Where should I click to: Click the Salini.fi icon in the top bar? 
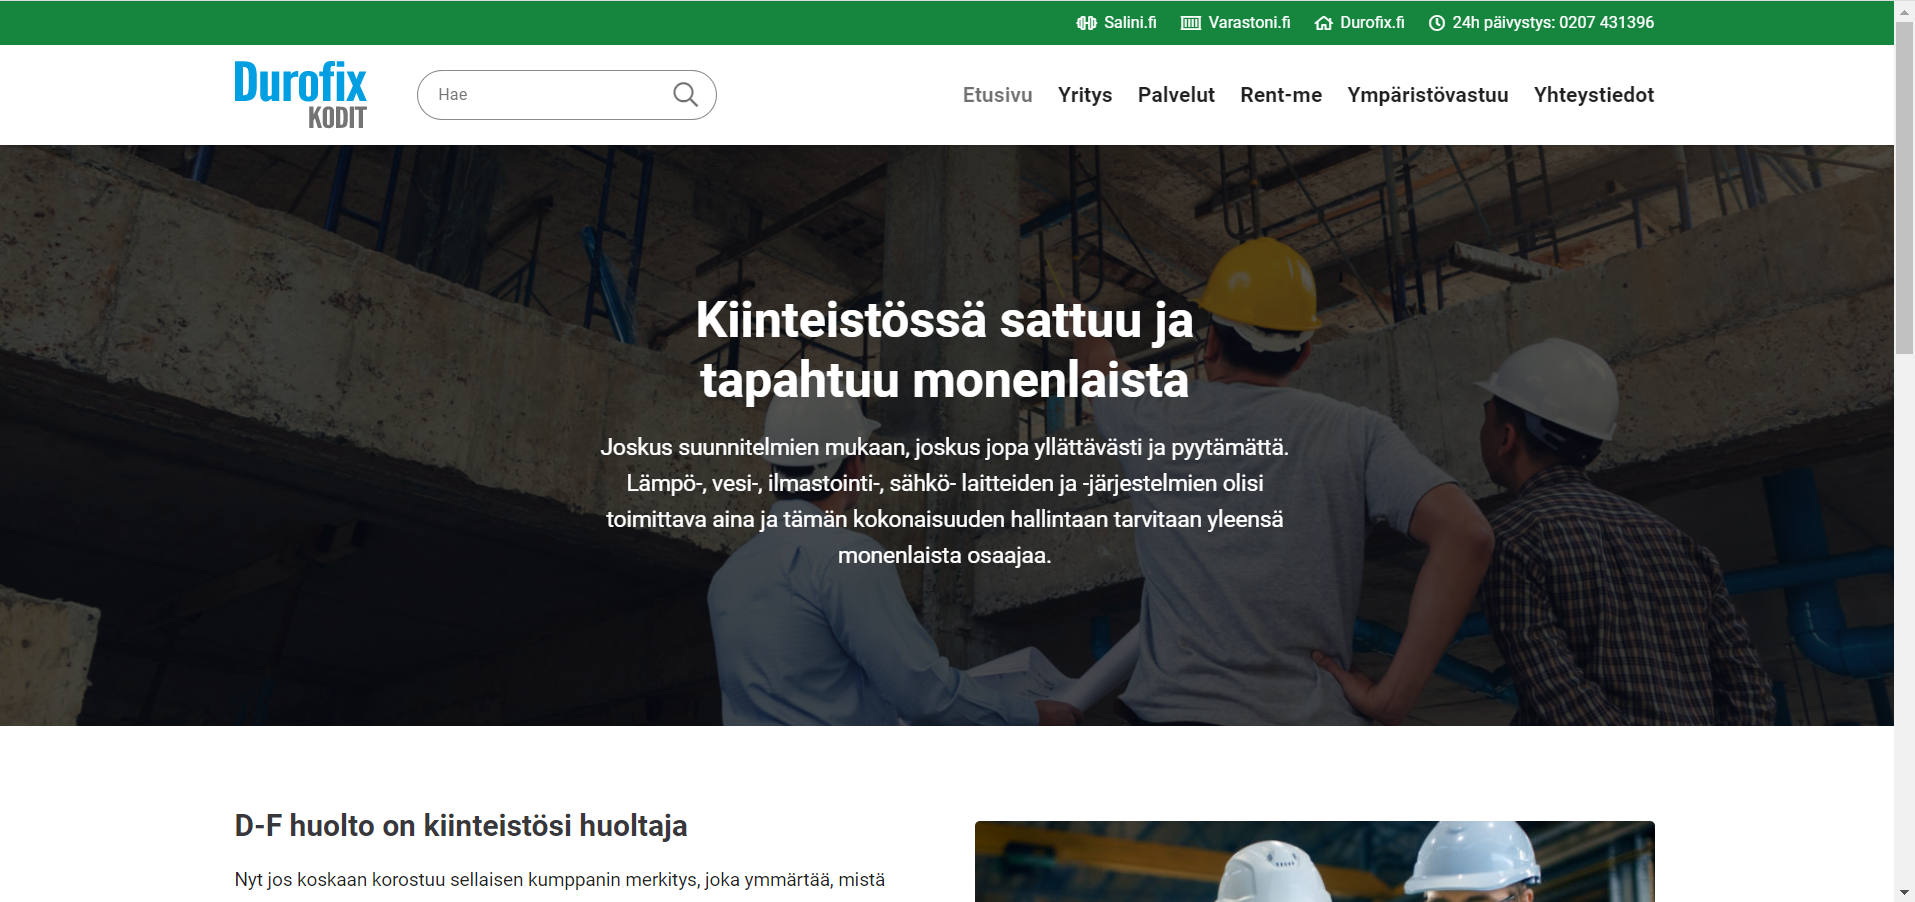tap(1086, 22)
